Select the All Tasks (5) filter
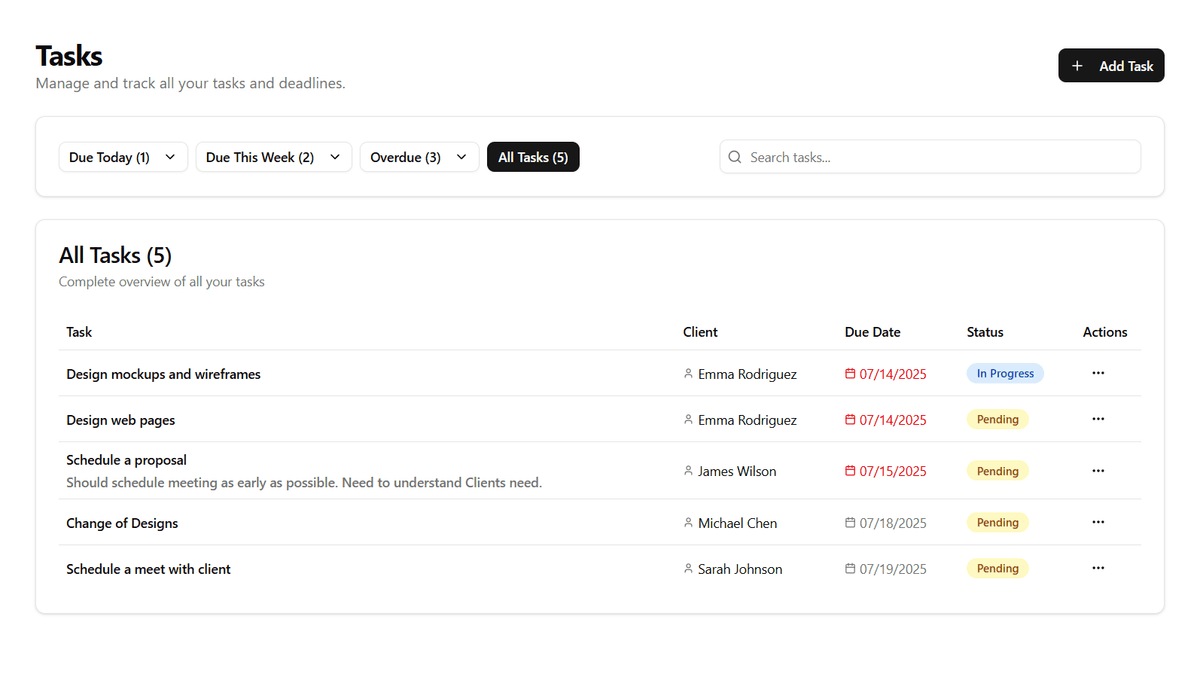 (533, 157)
